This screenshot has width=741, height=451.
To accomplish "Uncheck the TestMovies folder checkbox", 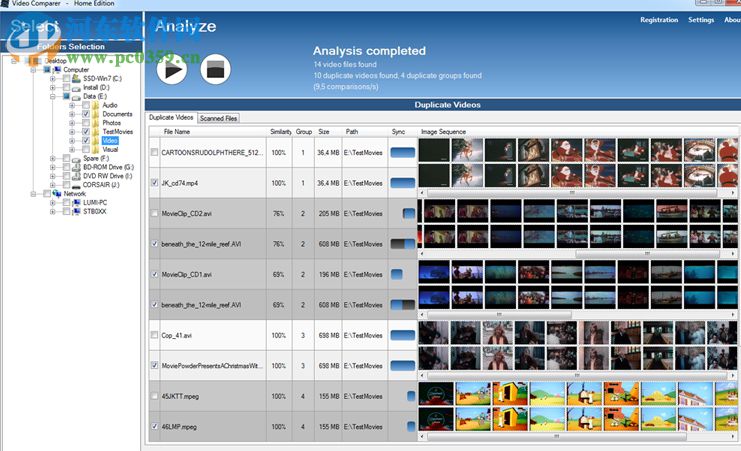I will 86,131.
